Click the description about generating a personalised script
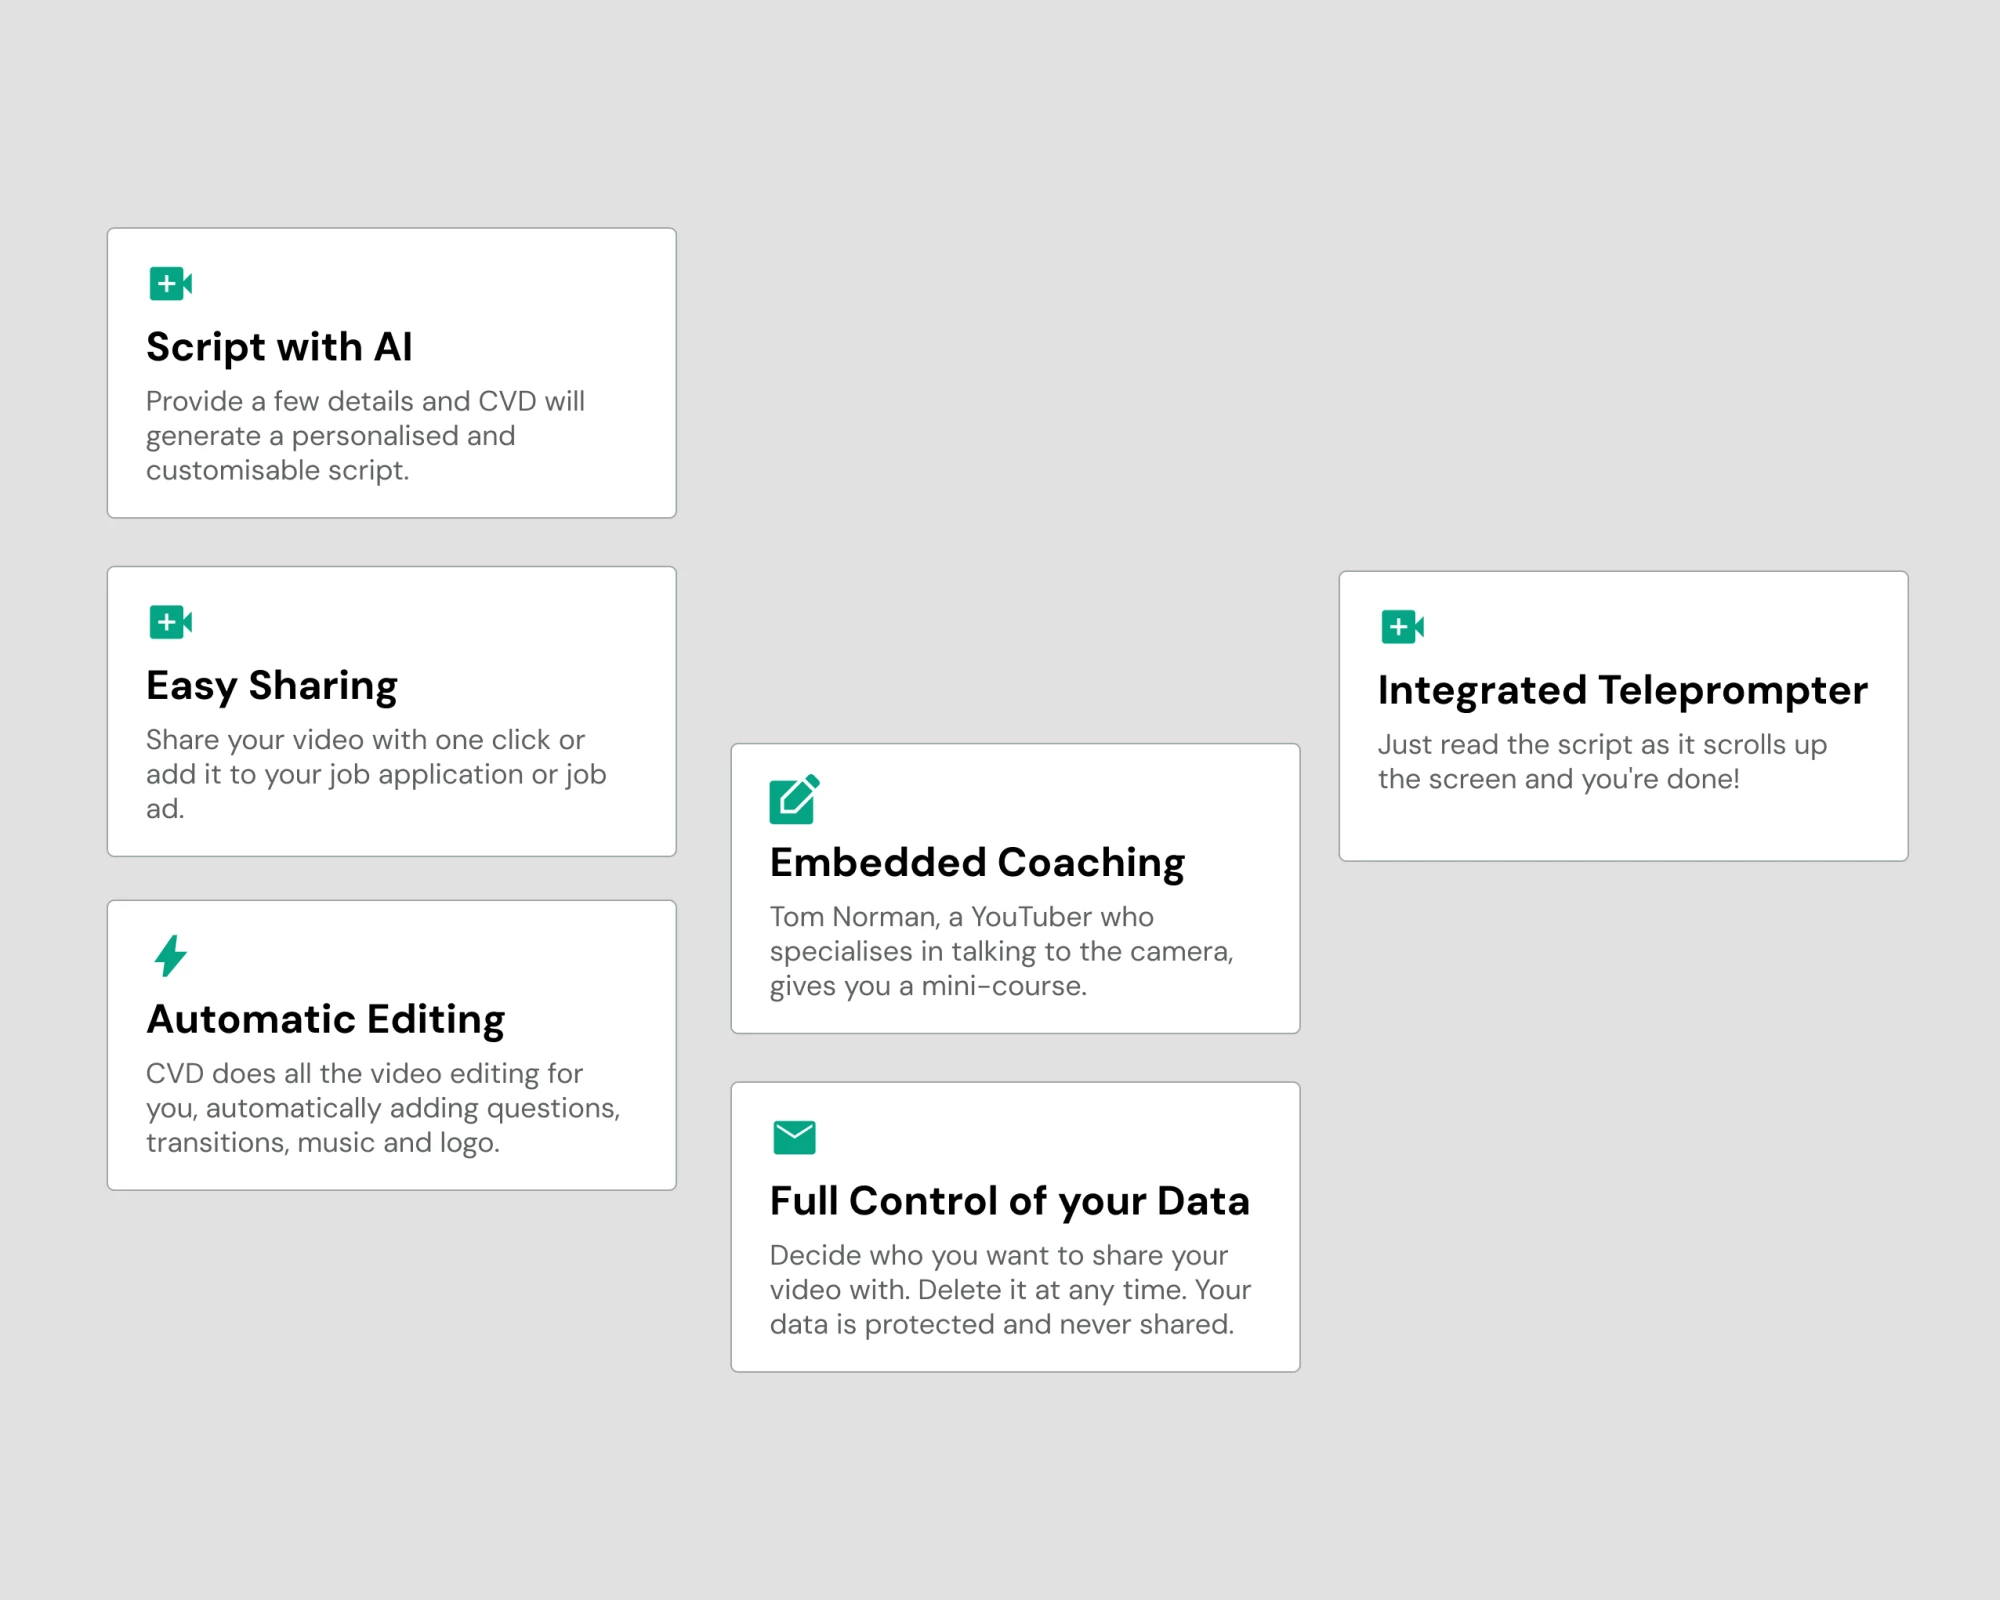The image size is (2000, 1600). tap(366, 436)
